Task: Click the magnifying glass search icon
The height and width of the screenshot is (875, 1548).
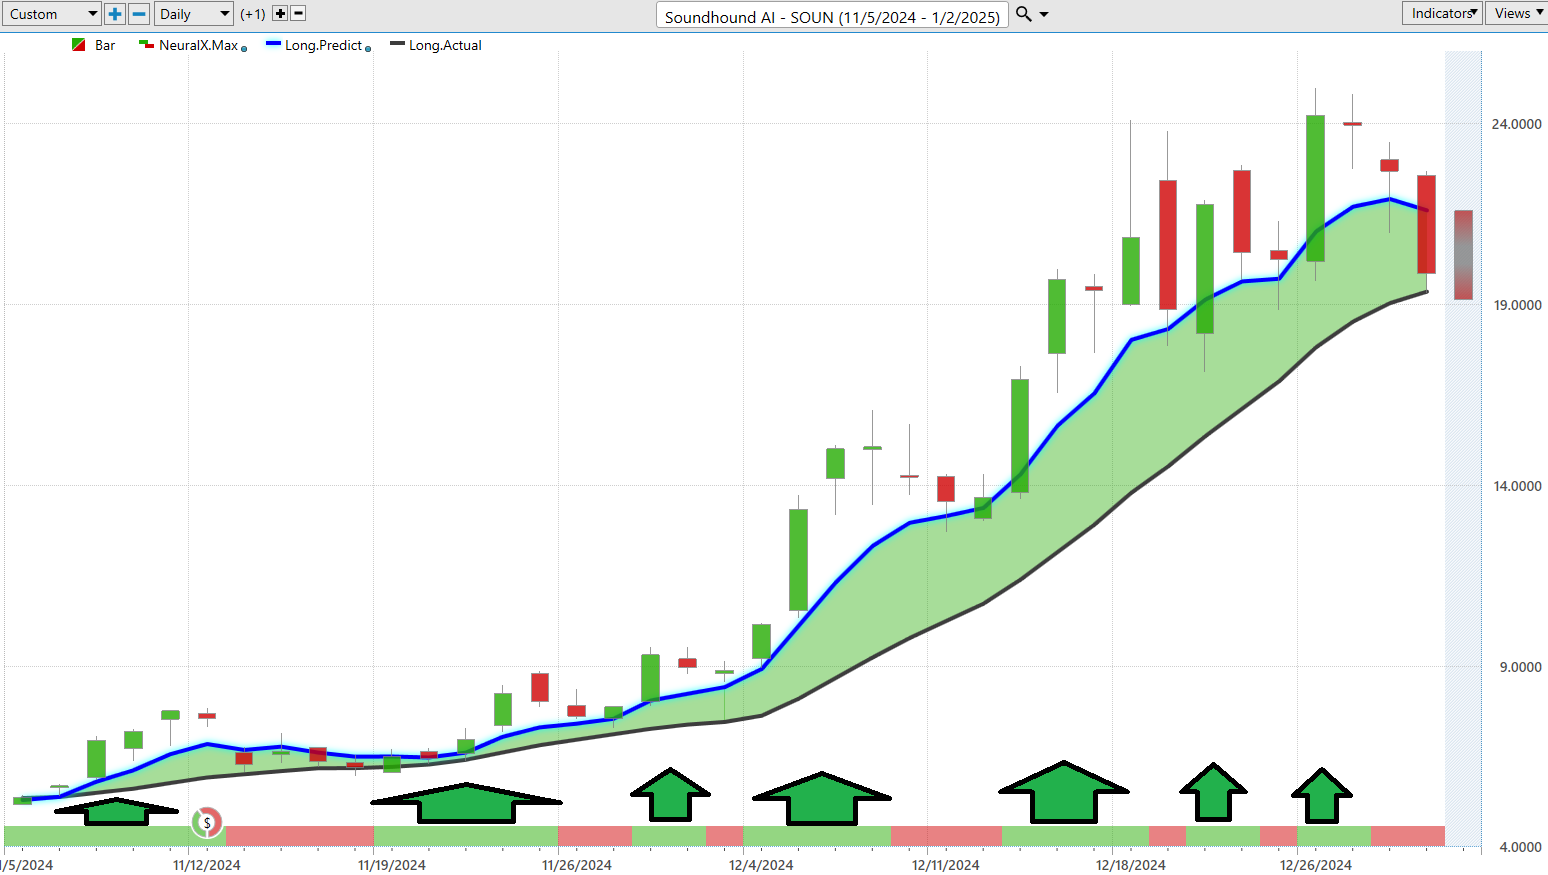Action: [x=1023, y=14]
